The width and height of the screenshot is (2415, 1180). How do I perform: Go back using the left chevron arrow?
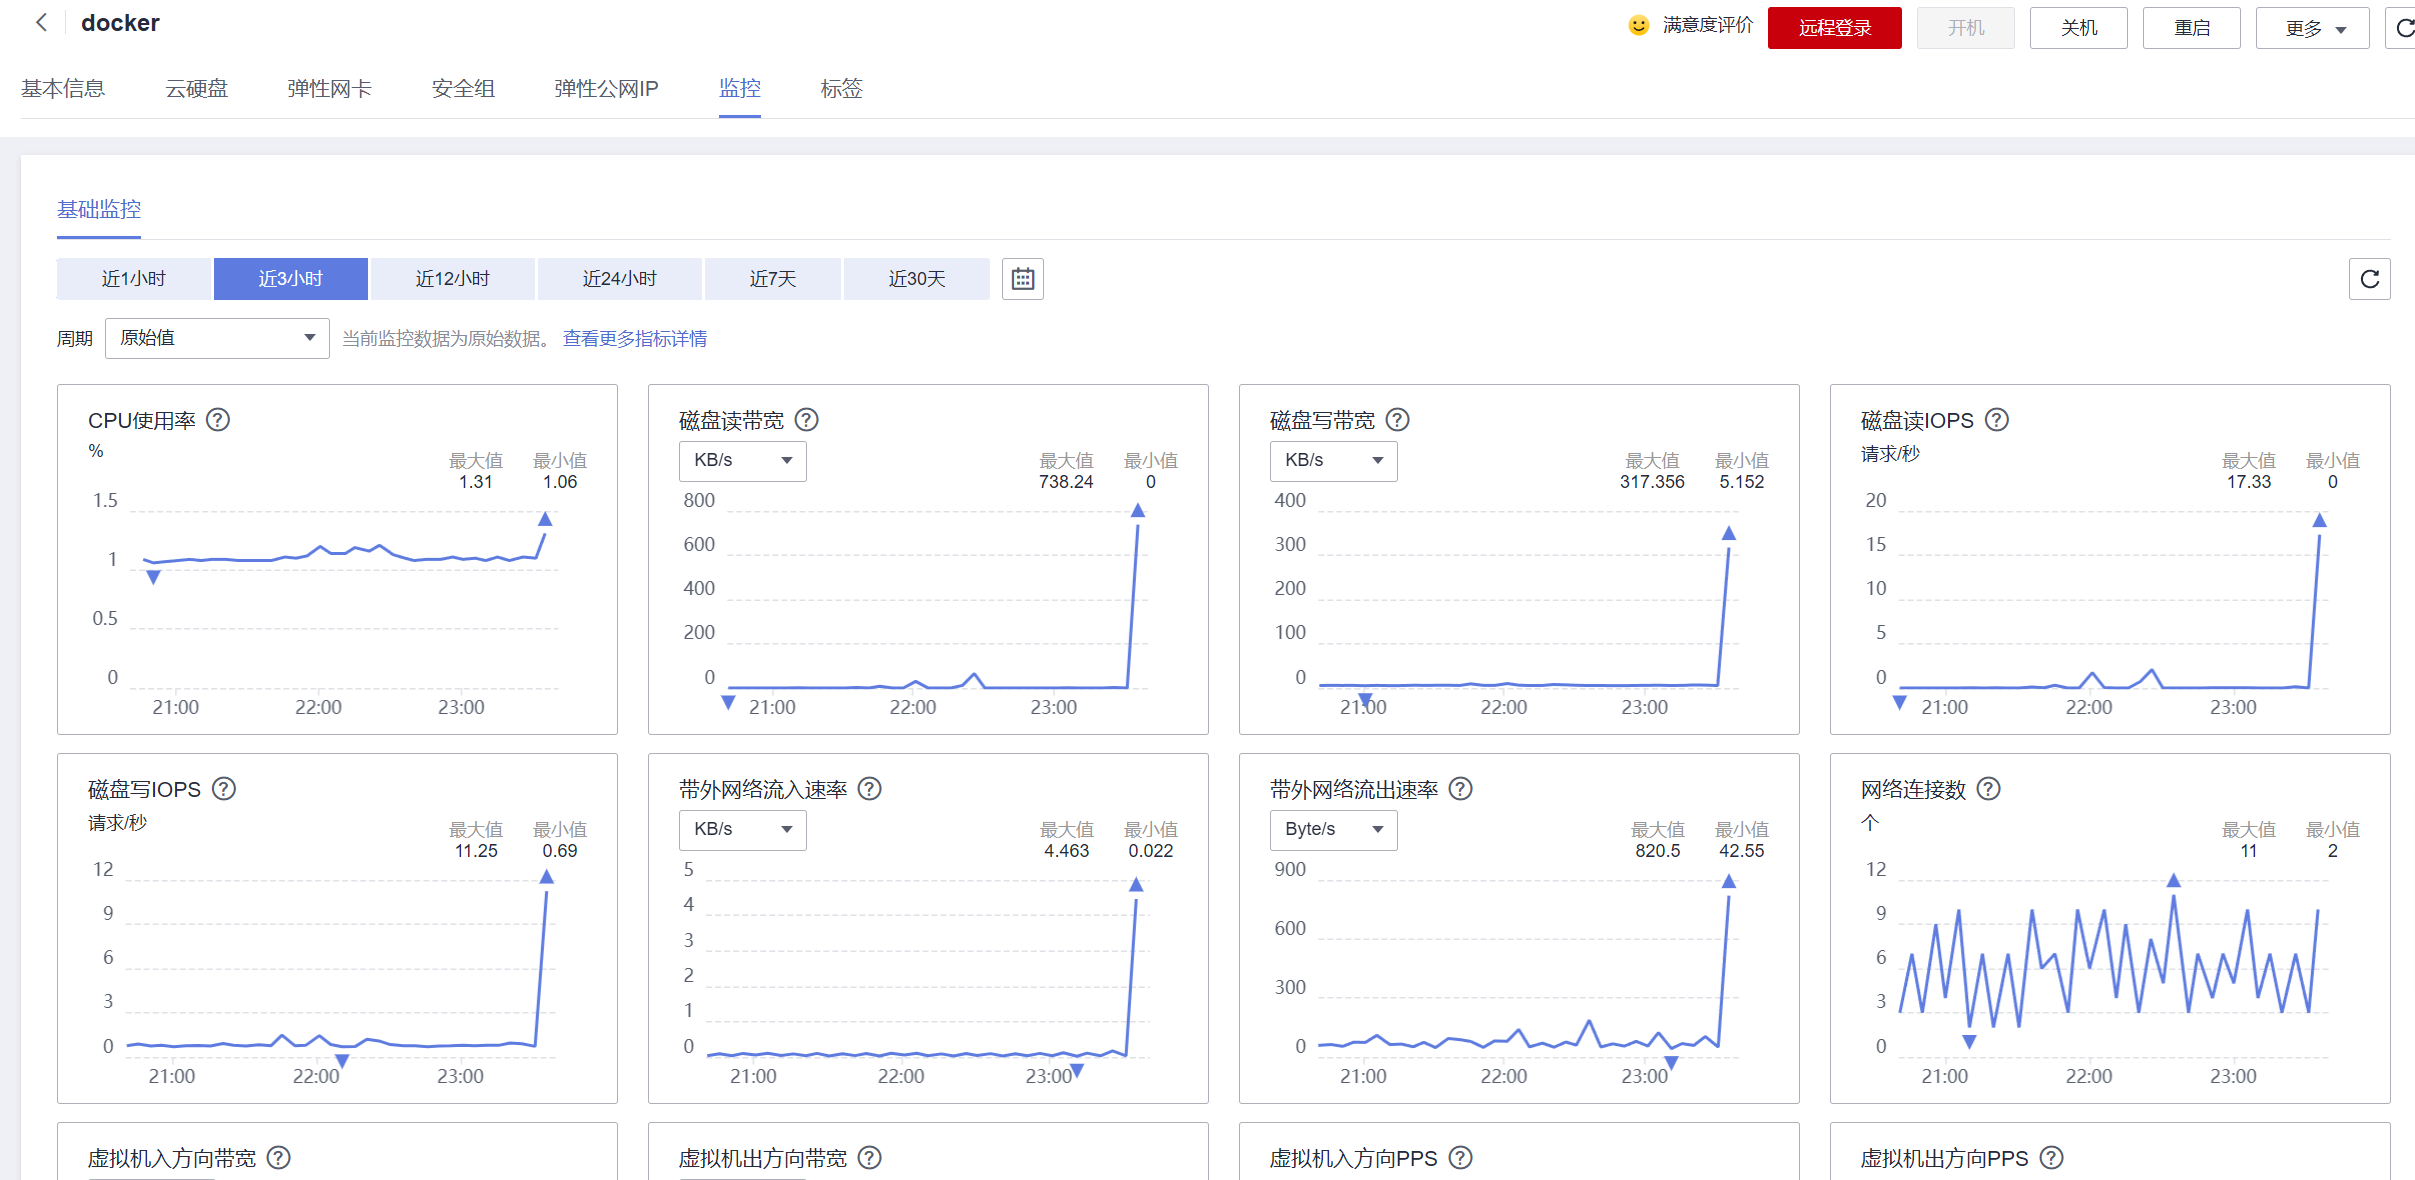tap(41, 22)
